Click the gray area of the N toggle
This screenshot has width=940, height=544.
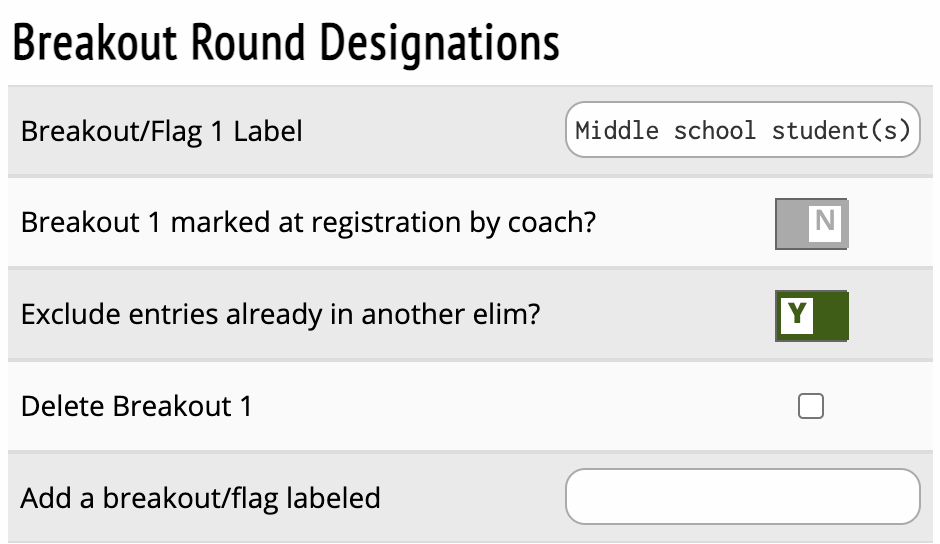792,223
